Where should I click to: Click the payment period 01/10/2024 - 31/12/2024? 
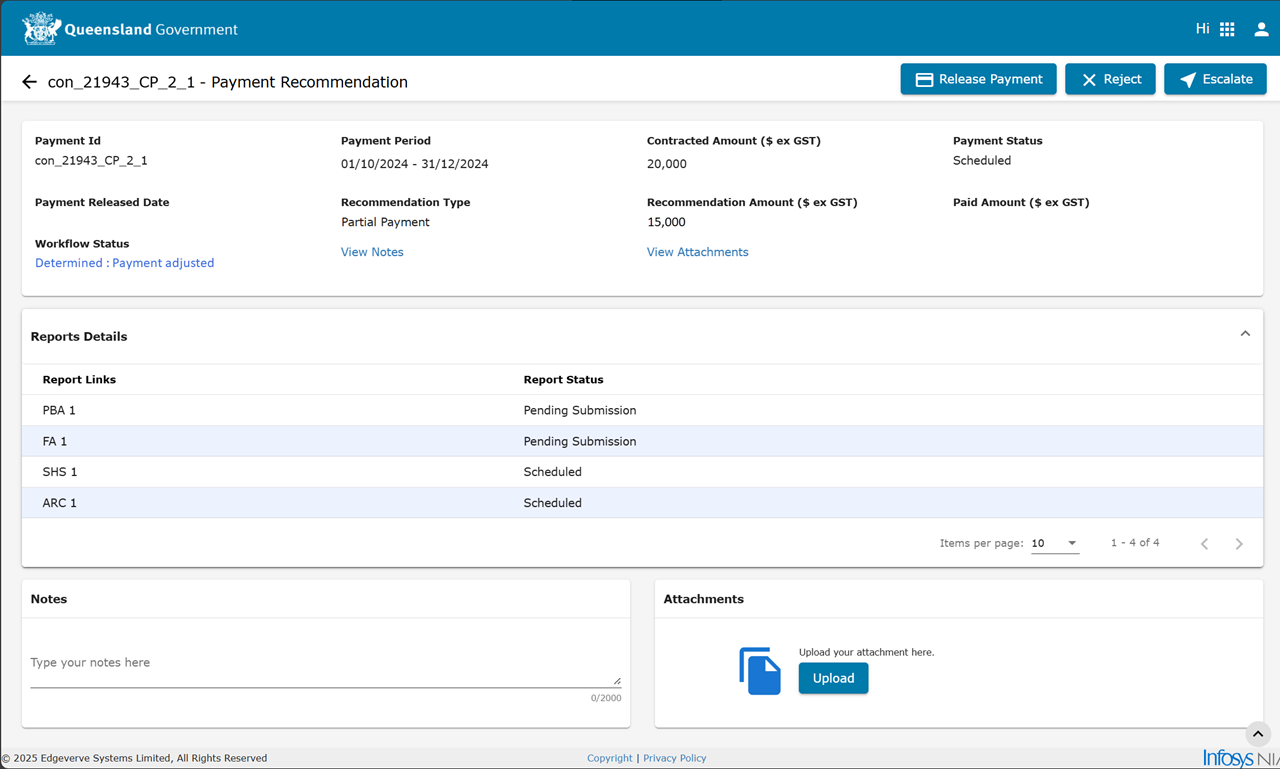pyautogui.click(x=414, y=164)
